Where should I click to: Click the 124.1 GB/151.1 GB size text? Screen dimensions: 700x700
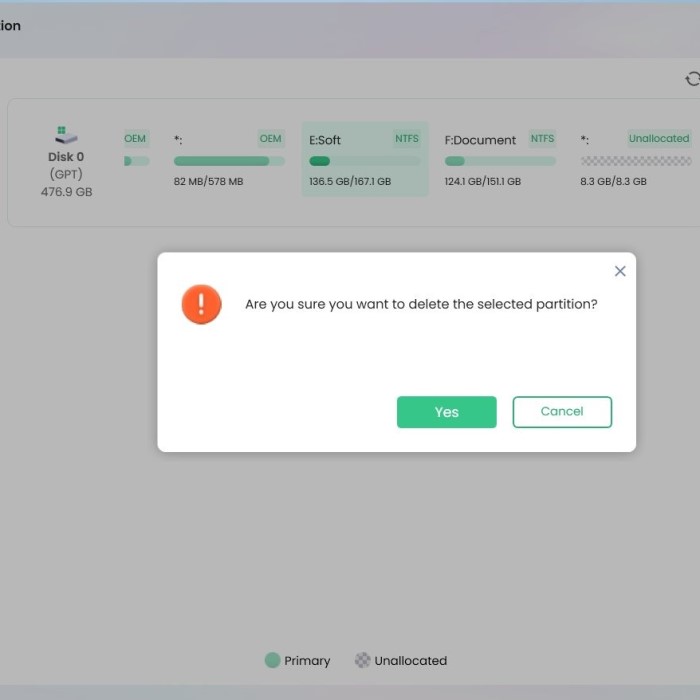tap(483, 181)
